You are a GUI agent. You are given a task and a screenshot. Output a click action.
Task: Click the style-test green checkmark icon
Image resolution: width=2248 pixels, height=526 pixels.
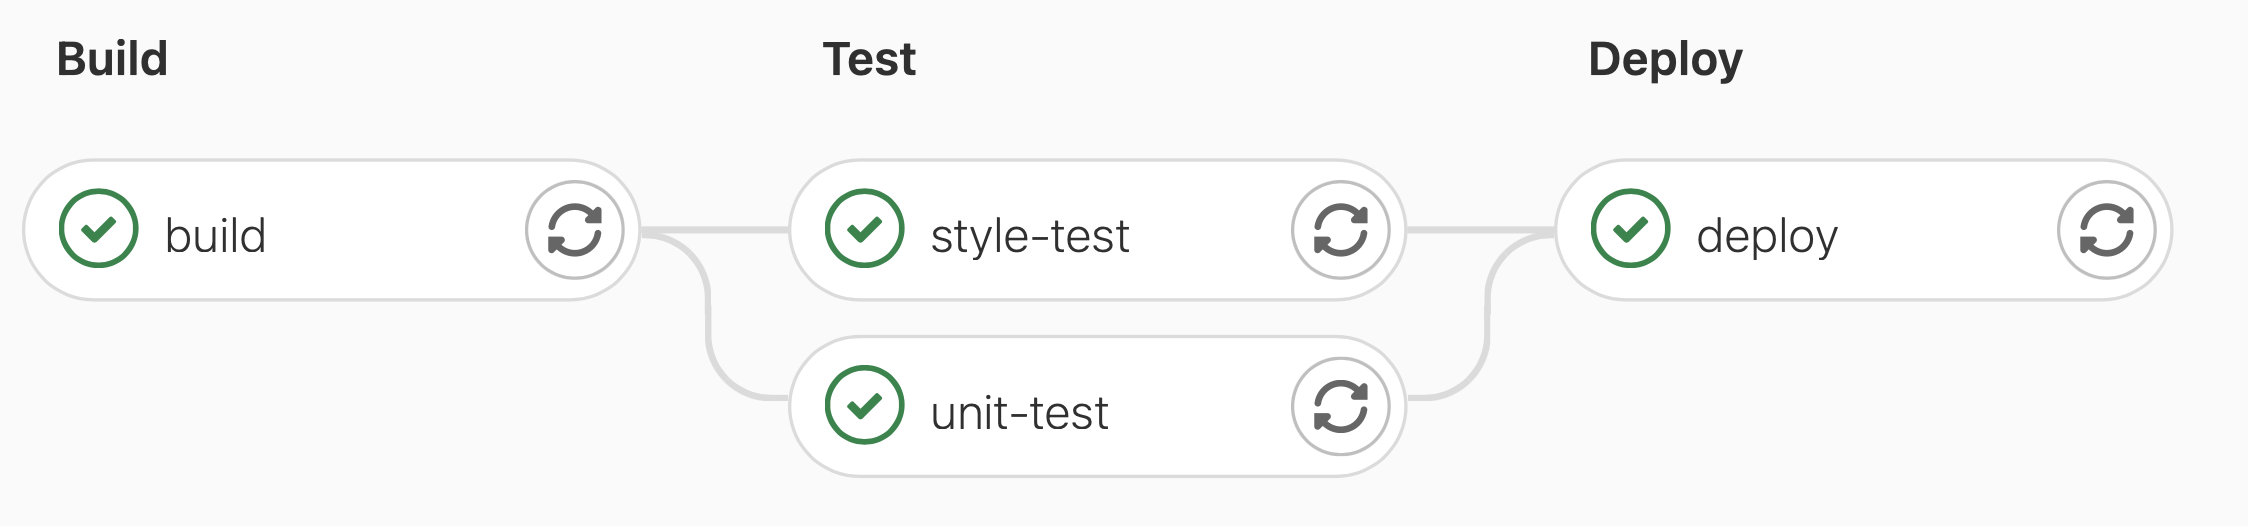tap(864, 229)
